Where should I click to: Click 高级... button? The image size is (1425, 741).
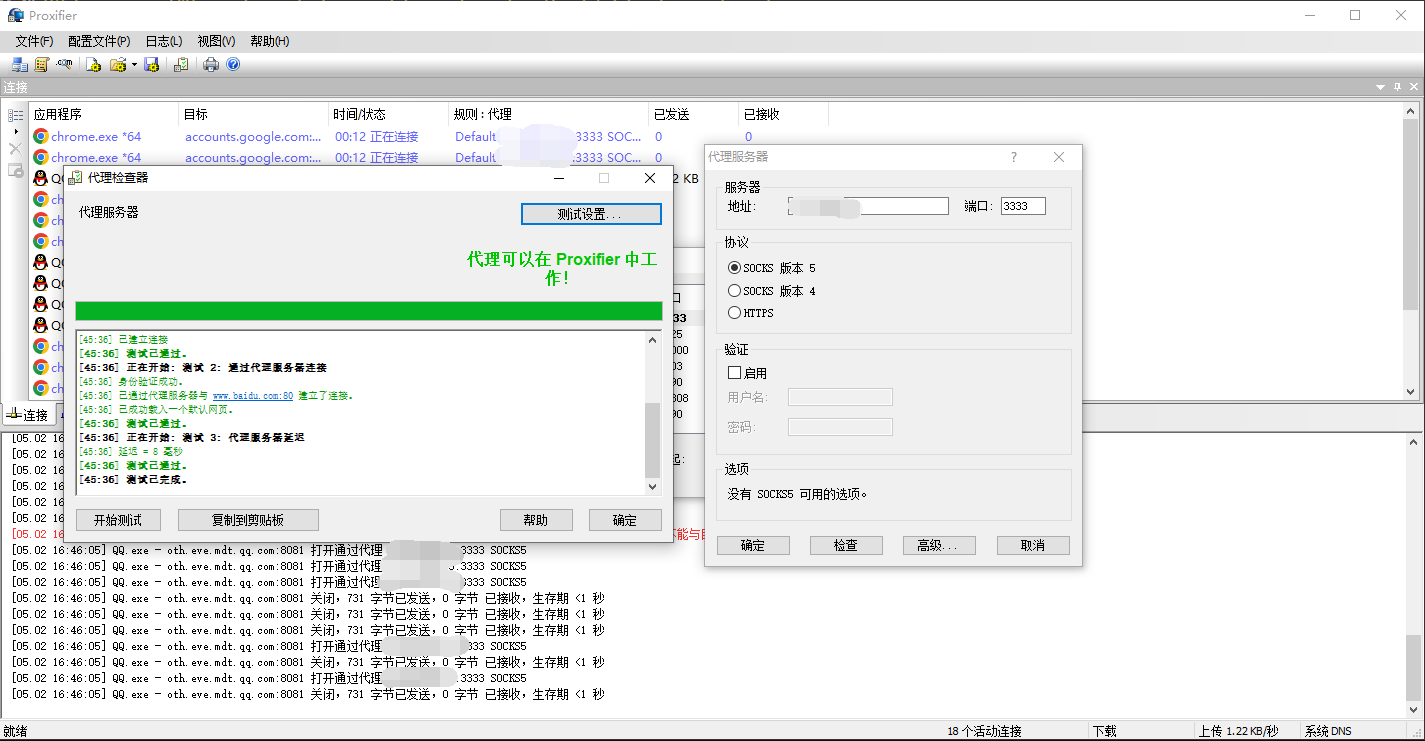(939, 545)
